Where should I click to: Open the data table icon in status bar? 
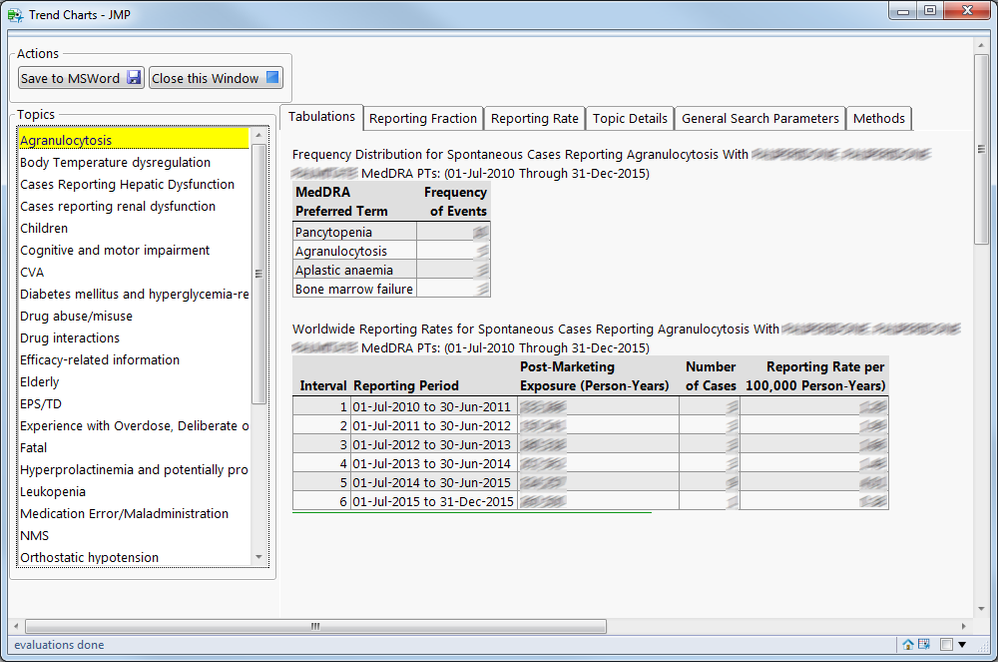(924, 645)
